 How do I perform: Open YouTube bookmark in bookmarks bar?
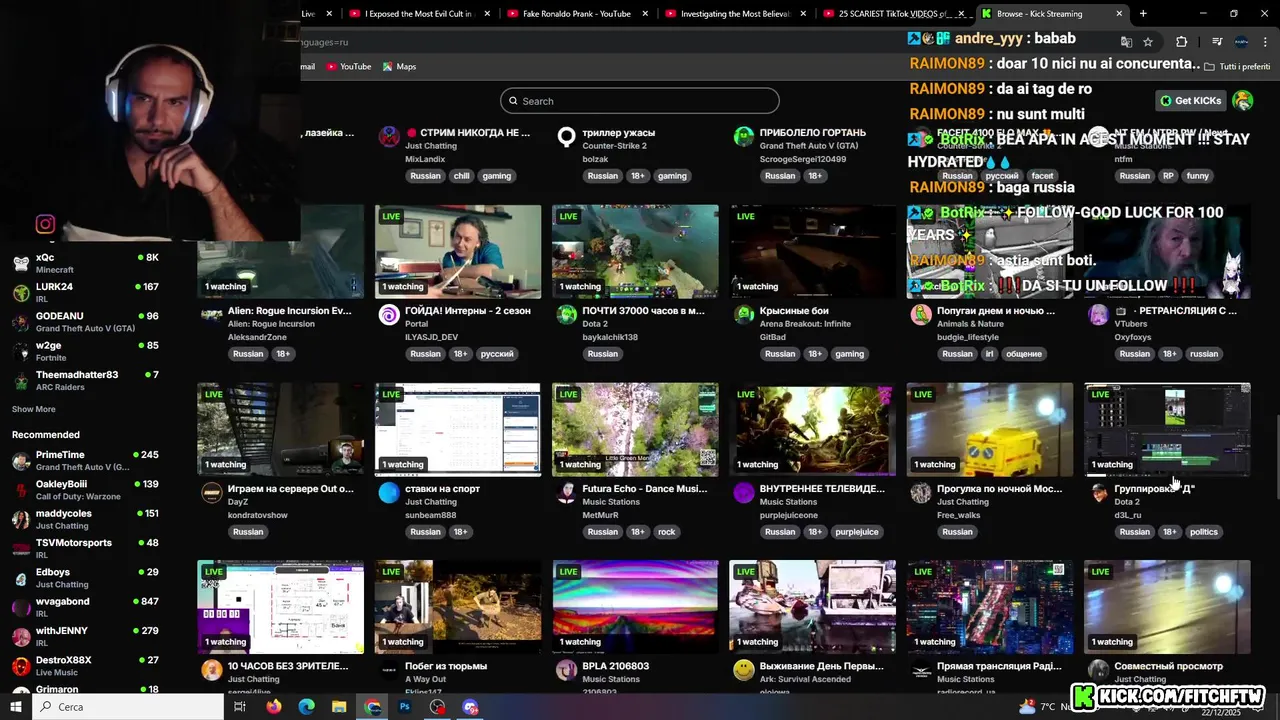(x=348, y=66)
